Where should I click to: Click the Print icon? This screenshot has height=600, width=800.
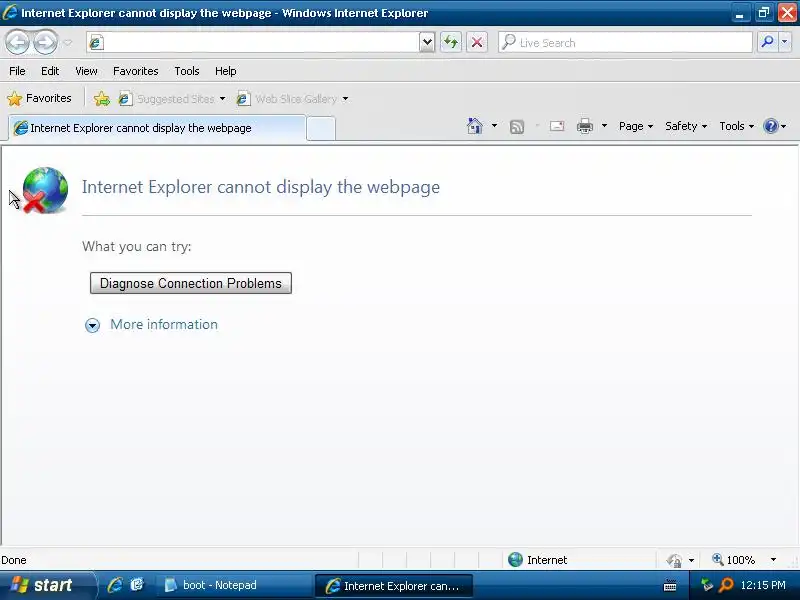(x=585, y=126)
